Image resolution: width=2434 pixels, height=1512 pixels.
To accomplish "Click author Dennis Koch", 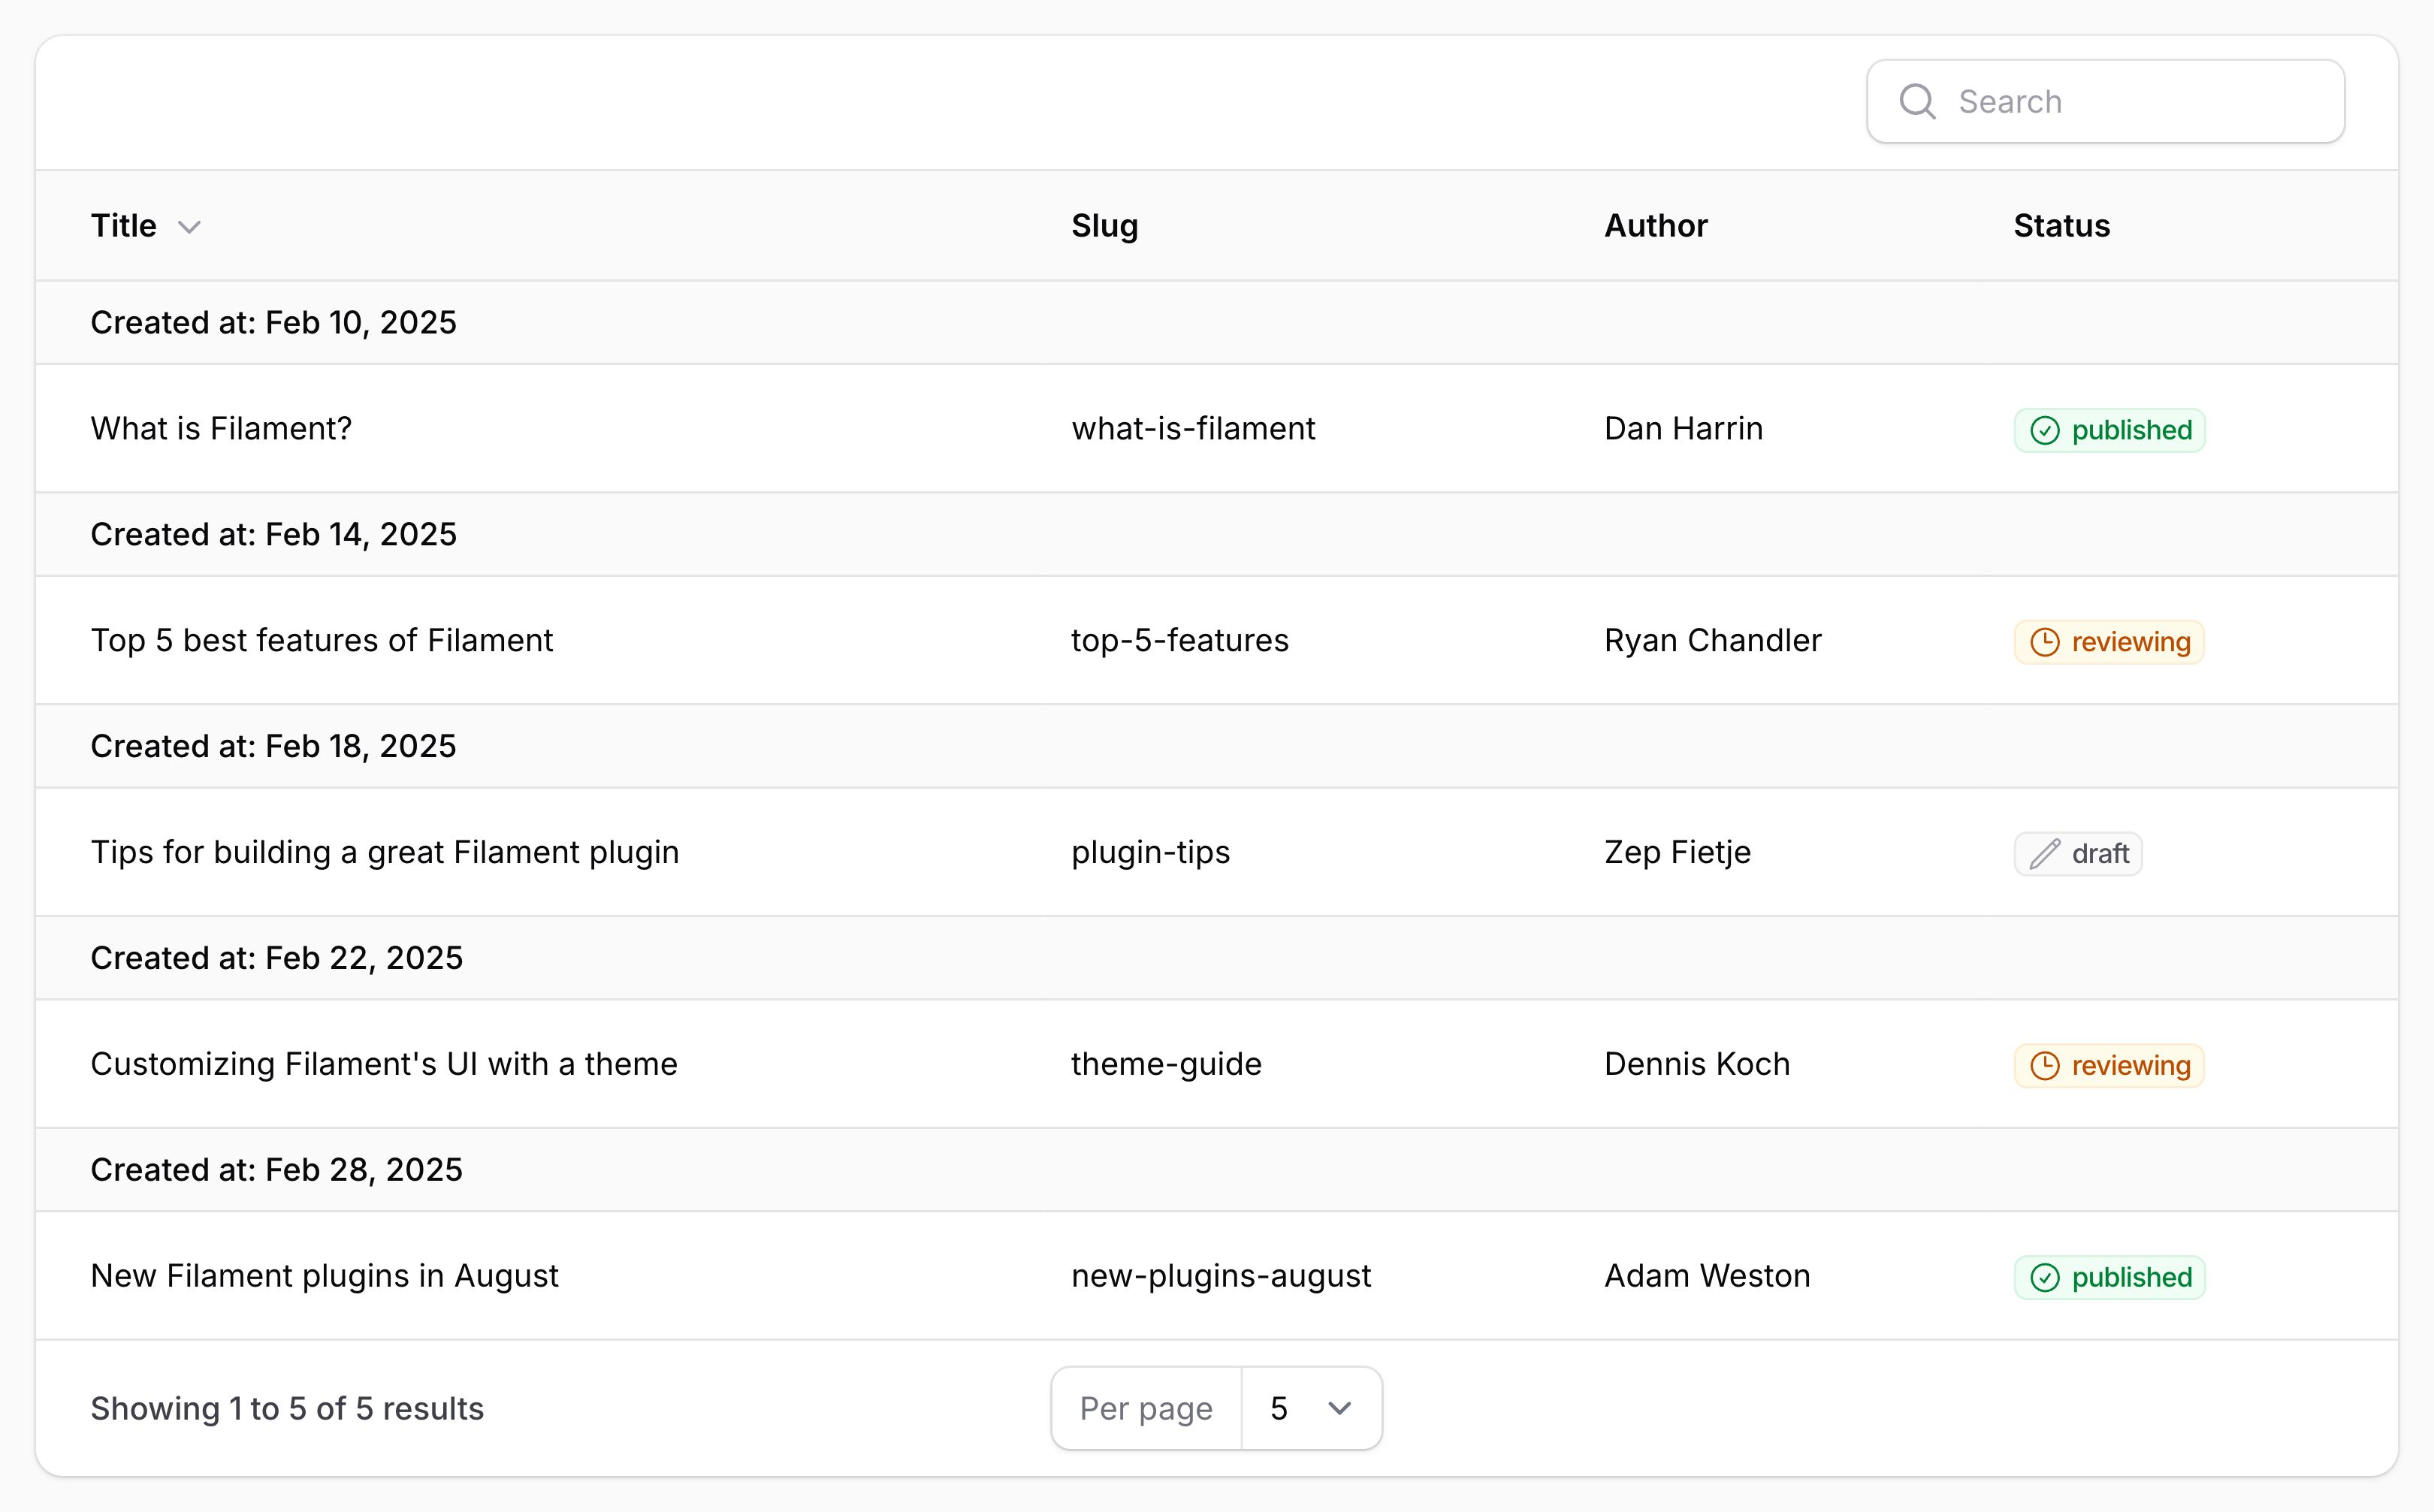I will tap(1696, 1064).
